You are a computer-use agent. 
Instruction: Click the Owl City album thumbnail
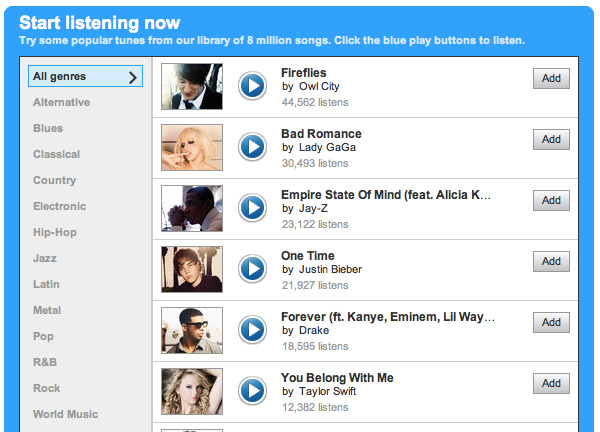191,87
